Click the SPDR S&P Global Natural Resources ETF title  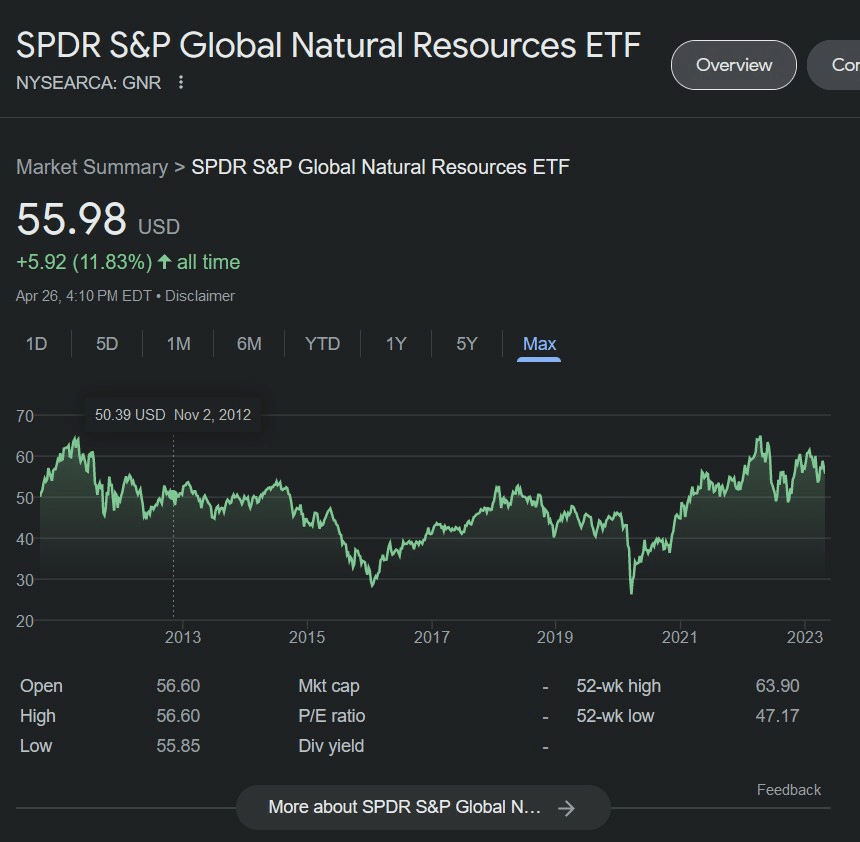(x=329, y=44)
